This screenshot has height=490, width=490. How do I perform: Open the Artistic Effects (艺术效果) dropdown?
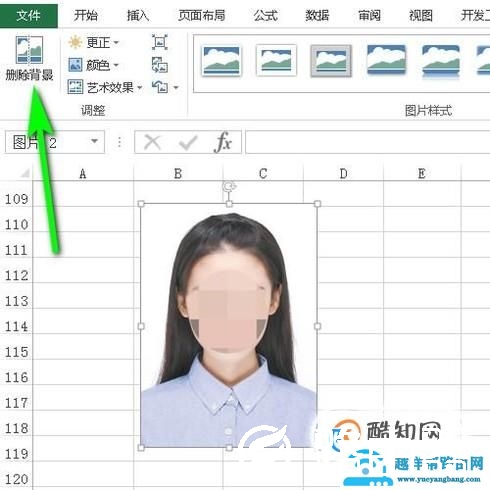tap(105, 87)
